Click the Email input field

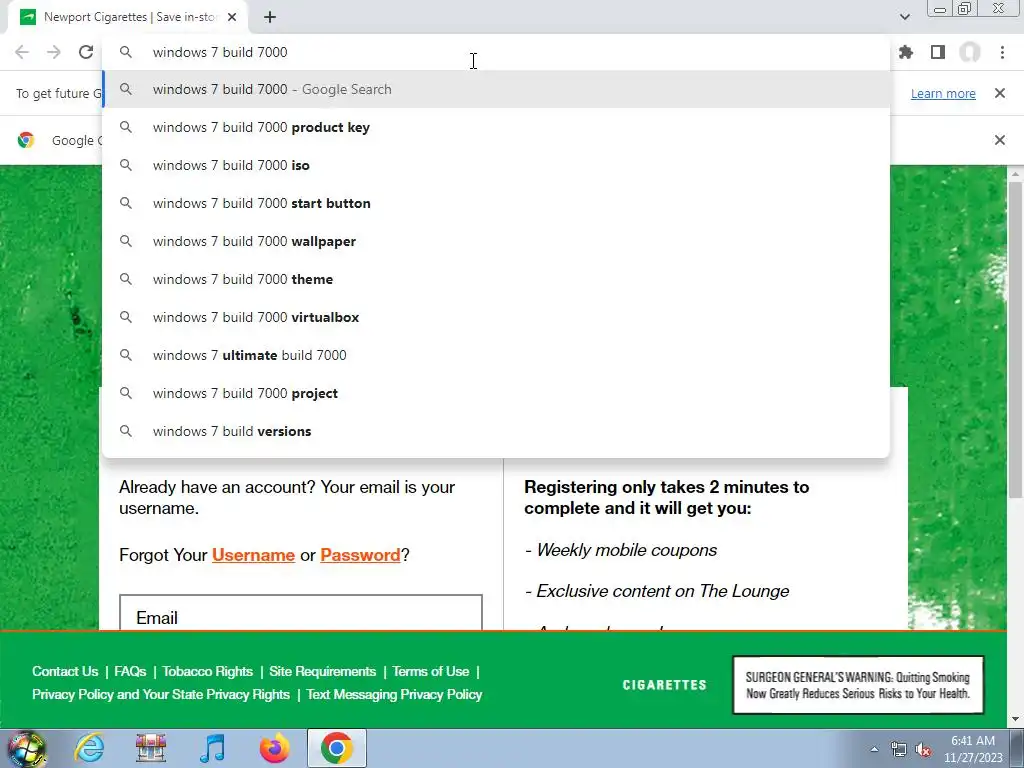coord(300,613)
